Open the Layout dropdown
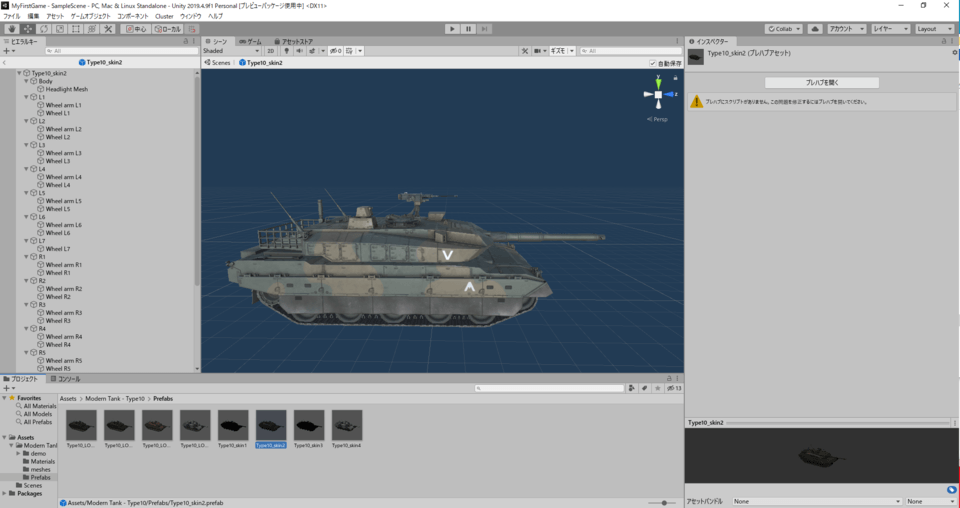 (936, 29)
